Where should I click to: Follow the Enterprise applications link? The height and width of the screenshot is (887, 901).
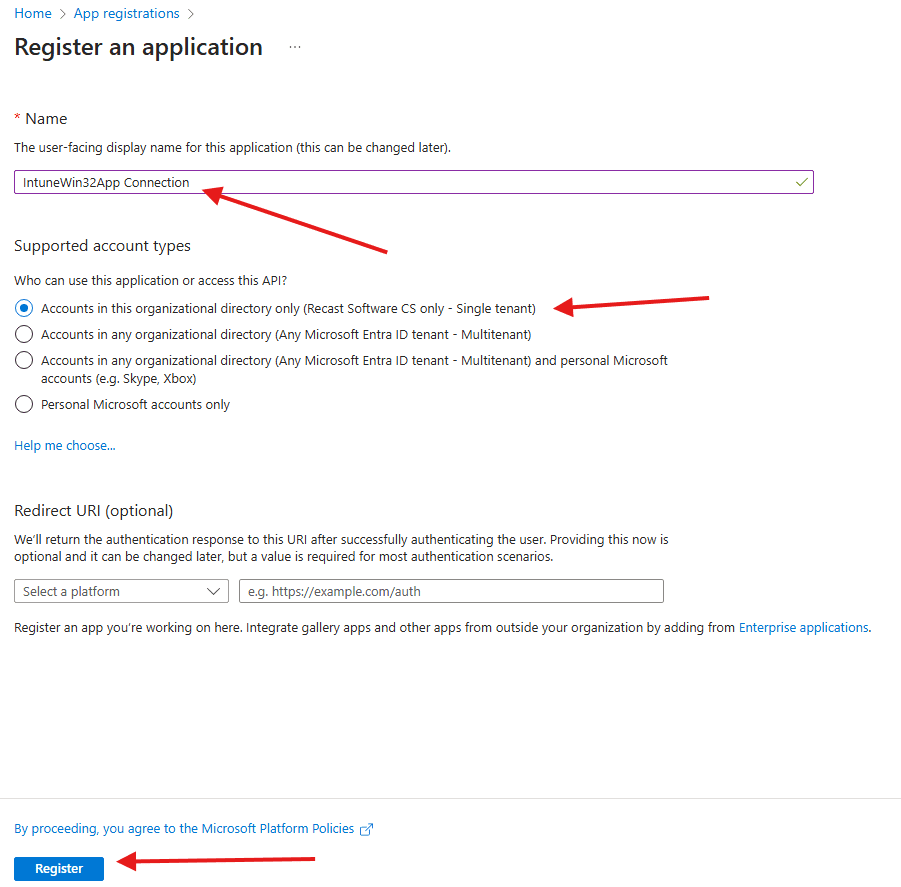[x=803, y=628]
